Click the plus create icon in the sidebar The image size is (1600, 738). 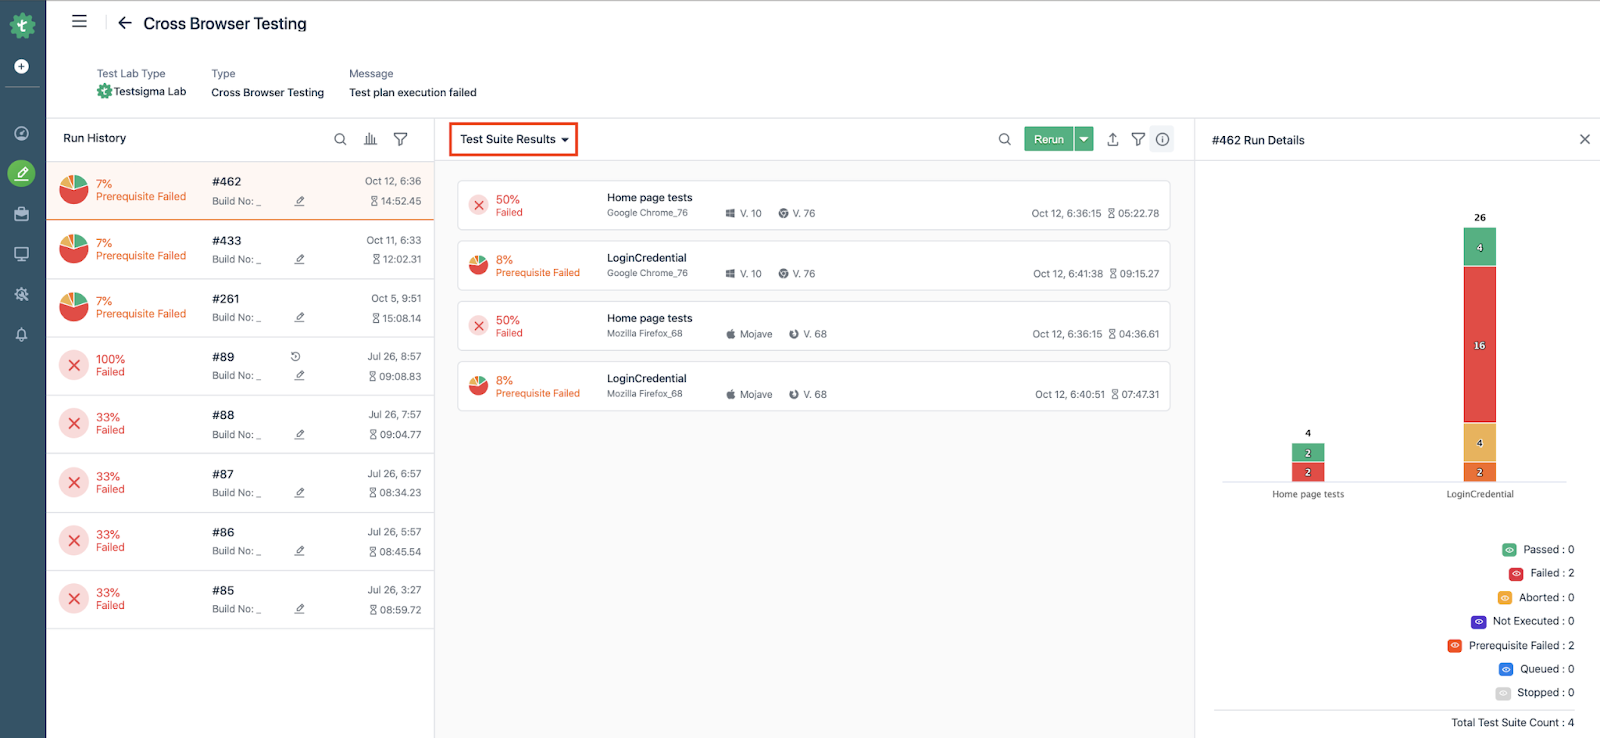(x=22, y=66)
